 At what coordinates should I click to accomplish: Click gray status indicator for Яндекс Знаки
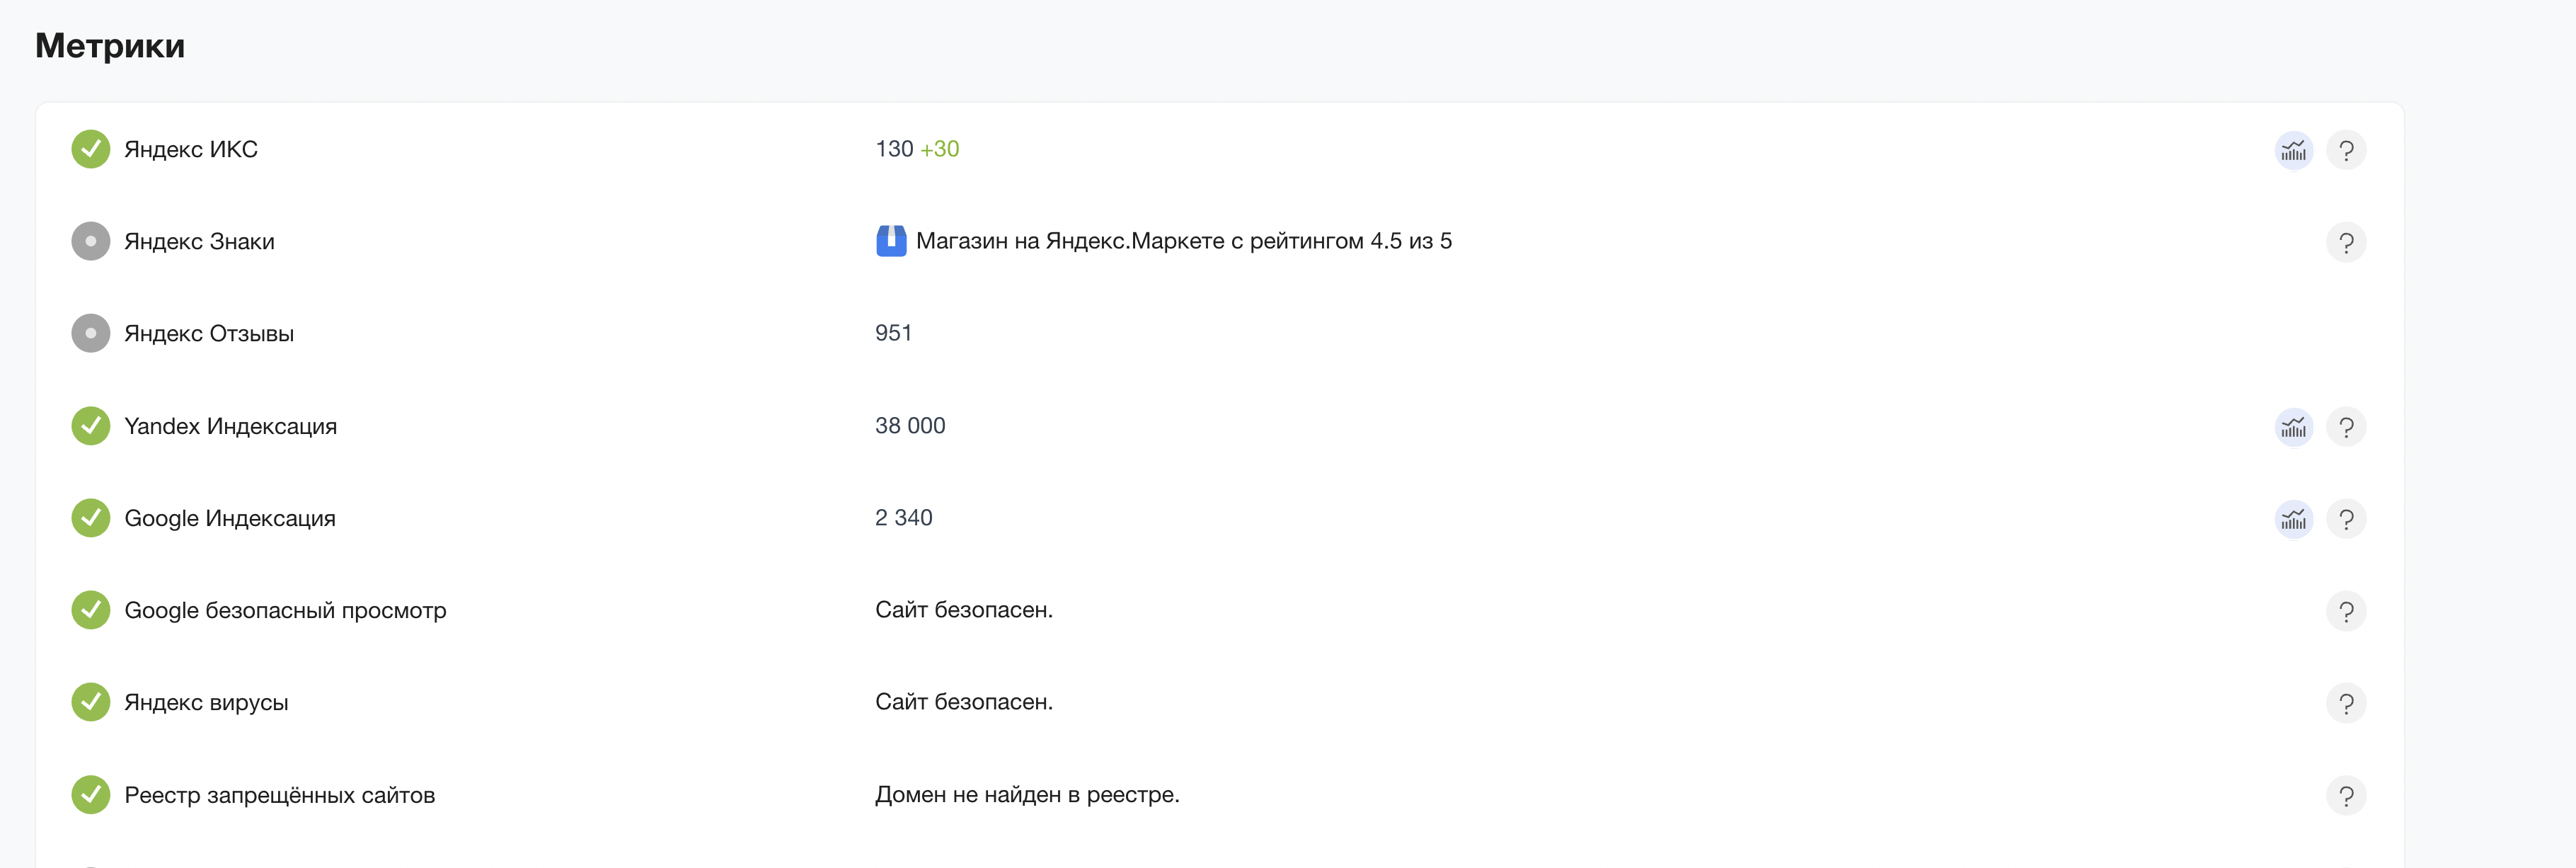tap(91, 241)
